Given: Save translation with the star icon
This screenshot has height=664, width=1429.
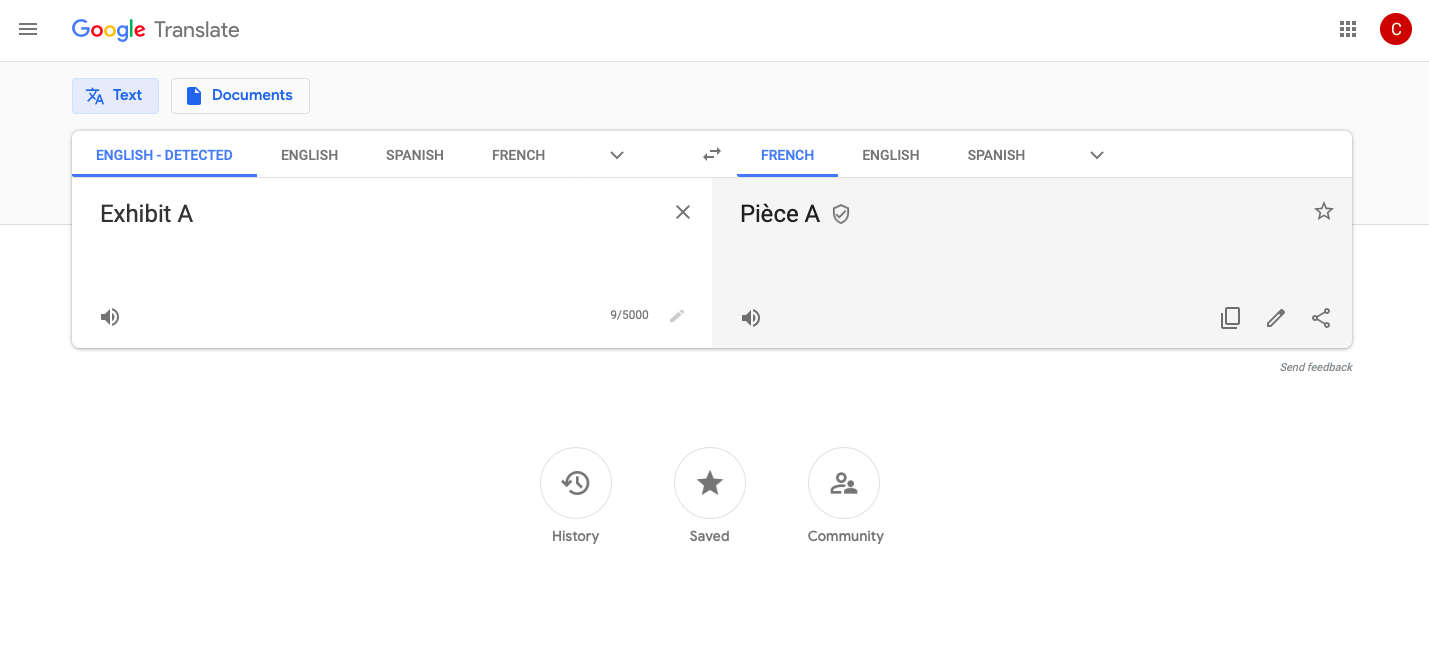Looking at the screenshot, I should click(x=1324, y=211).
